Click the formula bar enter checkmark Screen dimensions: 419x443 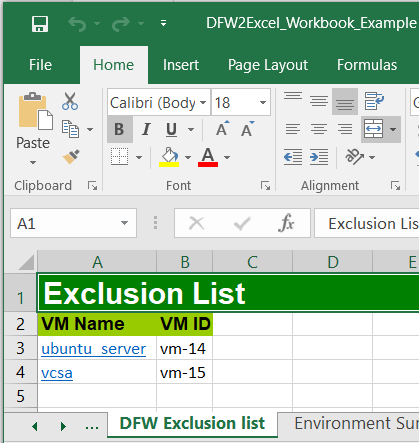pyautogui.click(x=242, y=223)
